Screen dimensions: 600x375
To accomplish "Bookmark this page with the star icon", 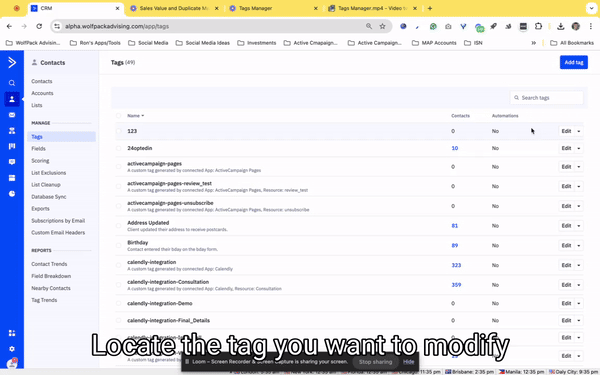I will pos(382,26).
